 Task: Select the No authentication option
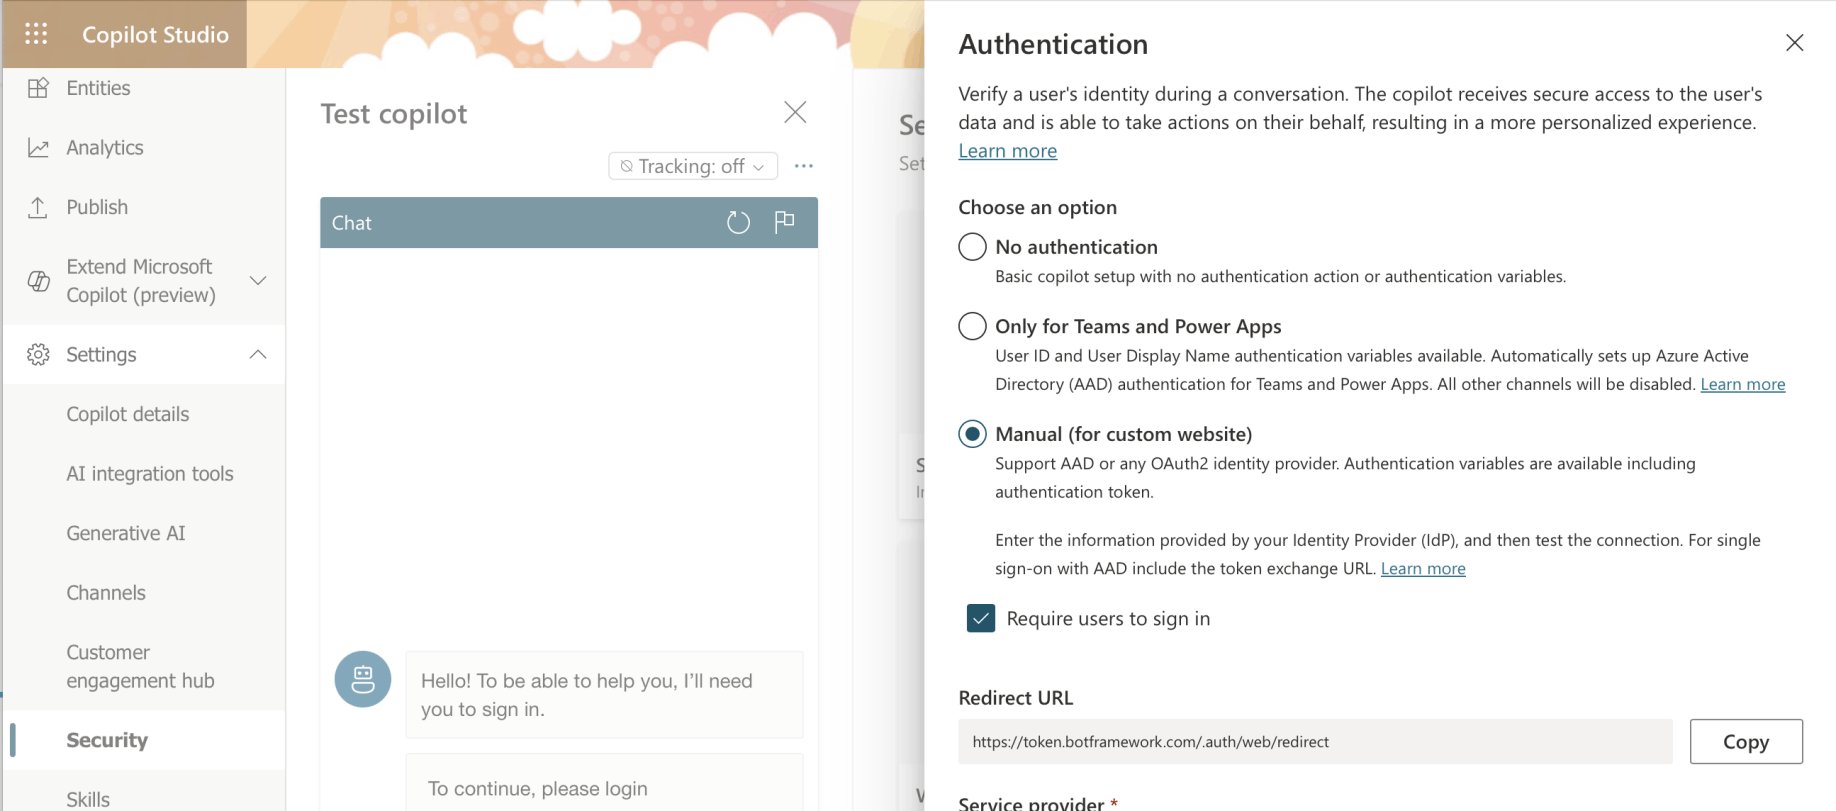click(x=972, y=247)
